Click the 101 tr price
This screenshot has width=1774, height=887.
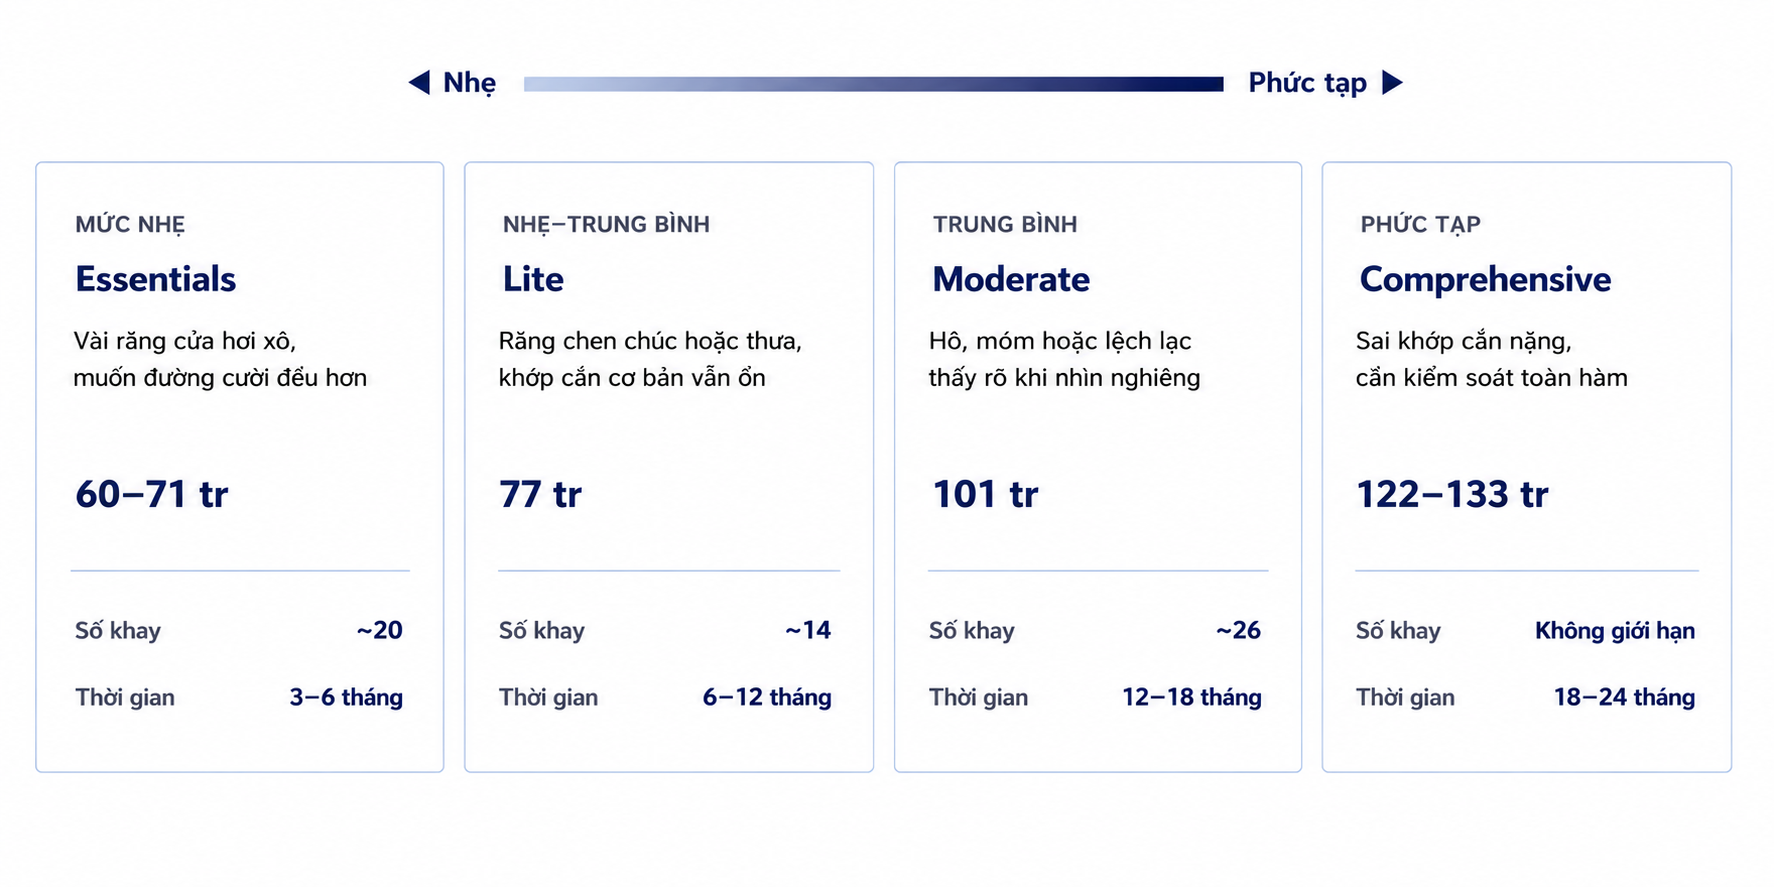(985, 494)
